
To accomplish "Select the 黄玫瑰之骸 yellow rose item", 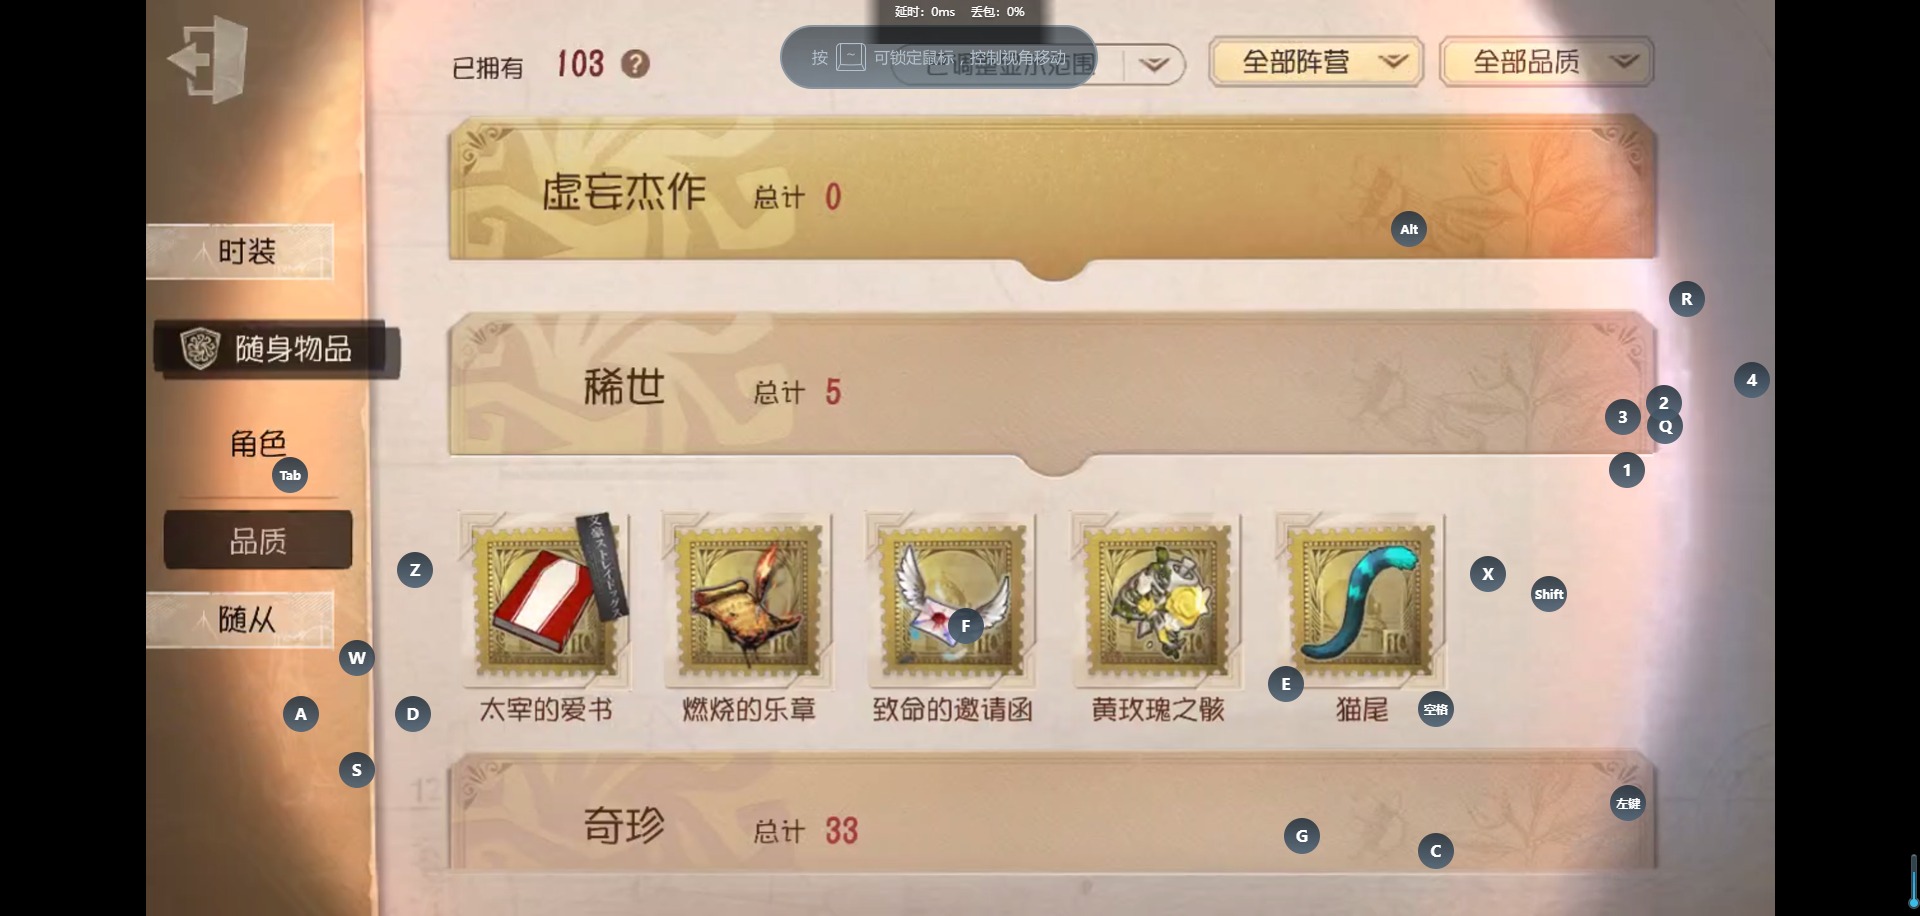I will click(1158, 599).
